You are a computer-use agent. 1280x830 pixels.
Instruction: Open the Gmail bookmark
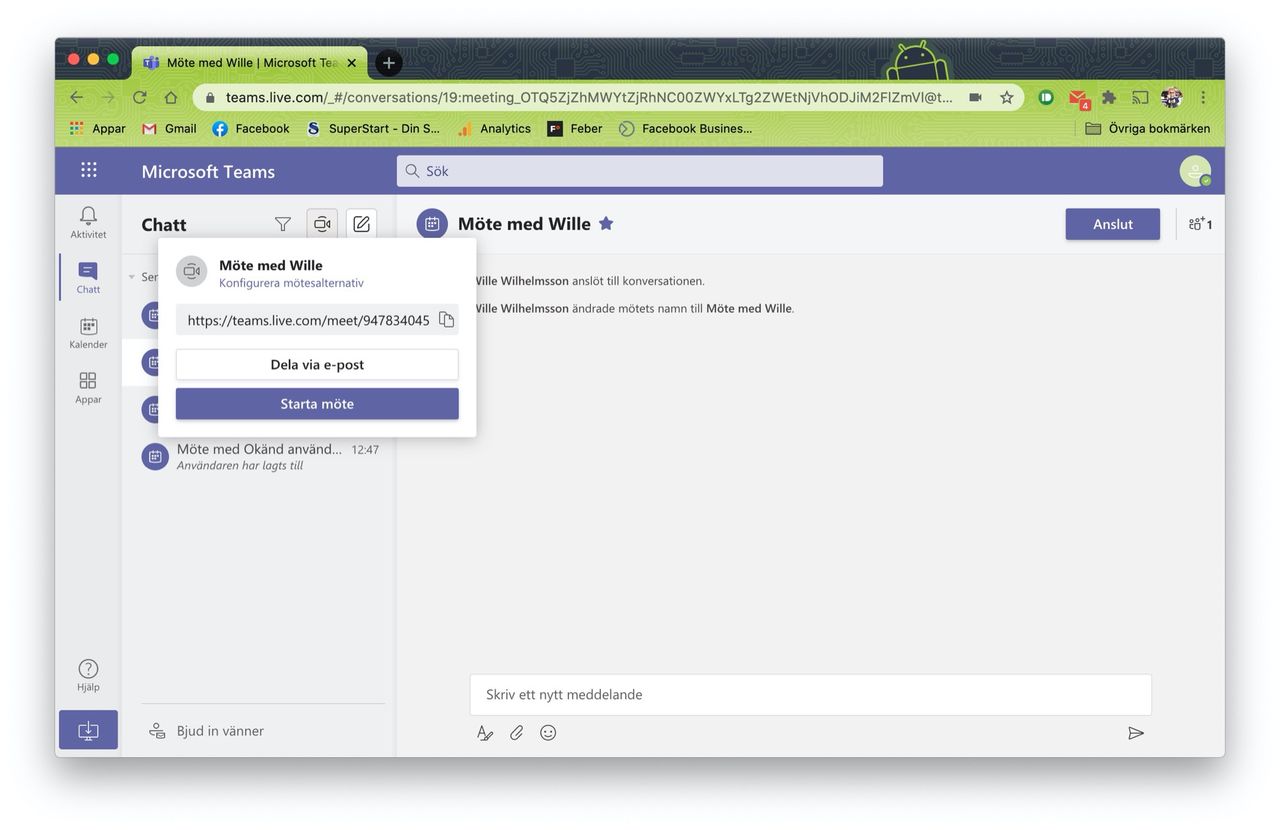click(170, 128)
